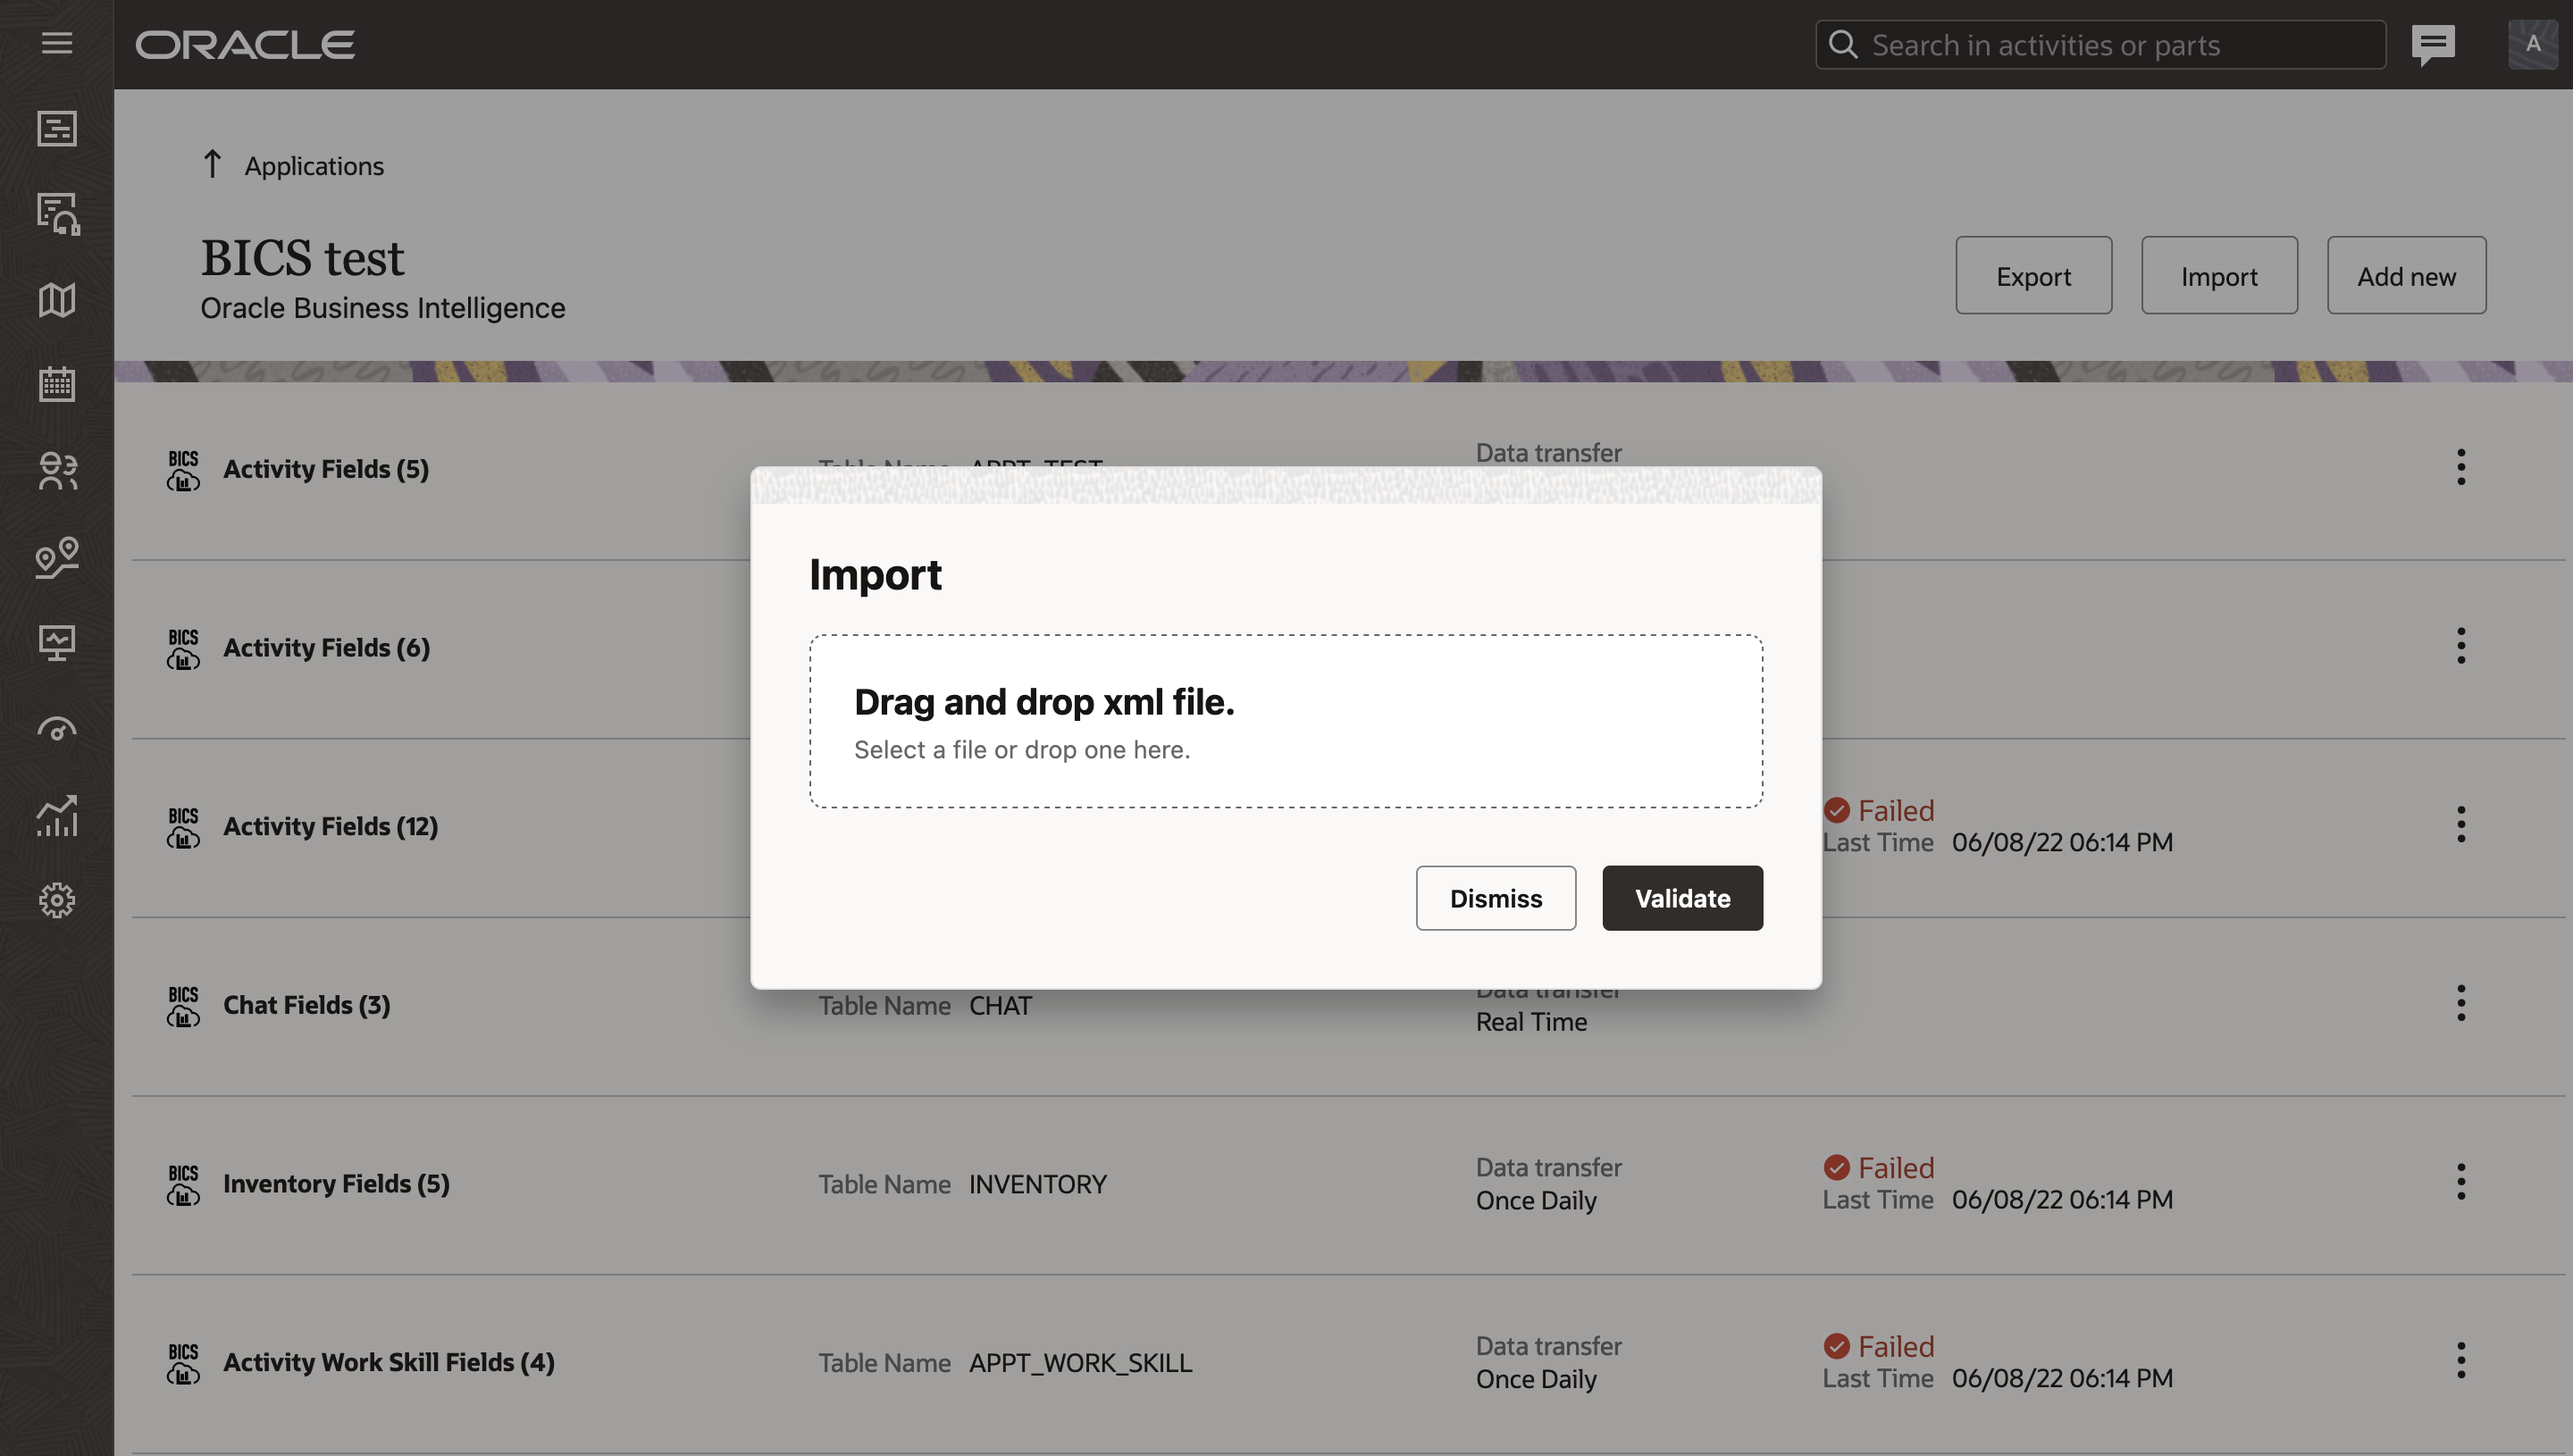
Task: Click the Export button
Action: [x=2033, y=276]
